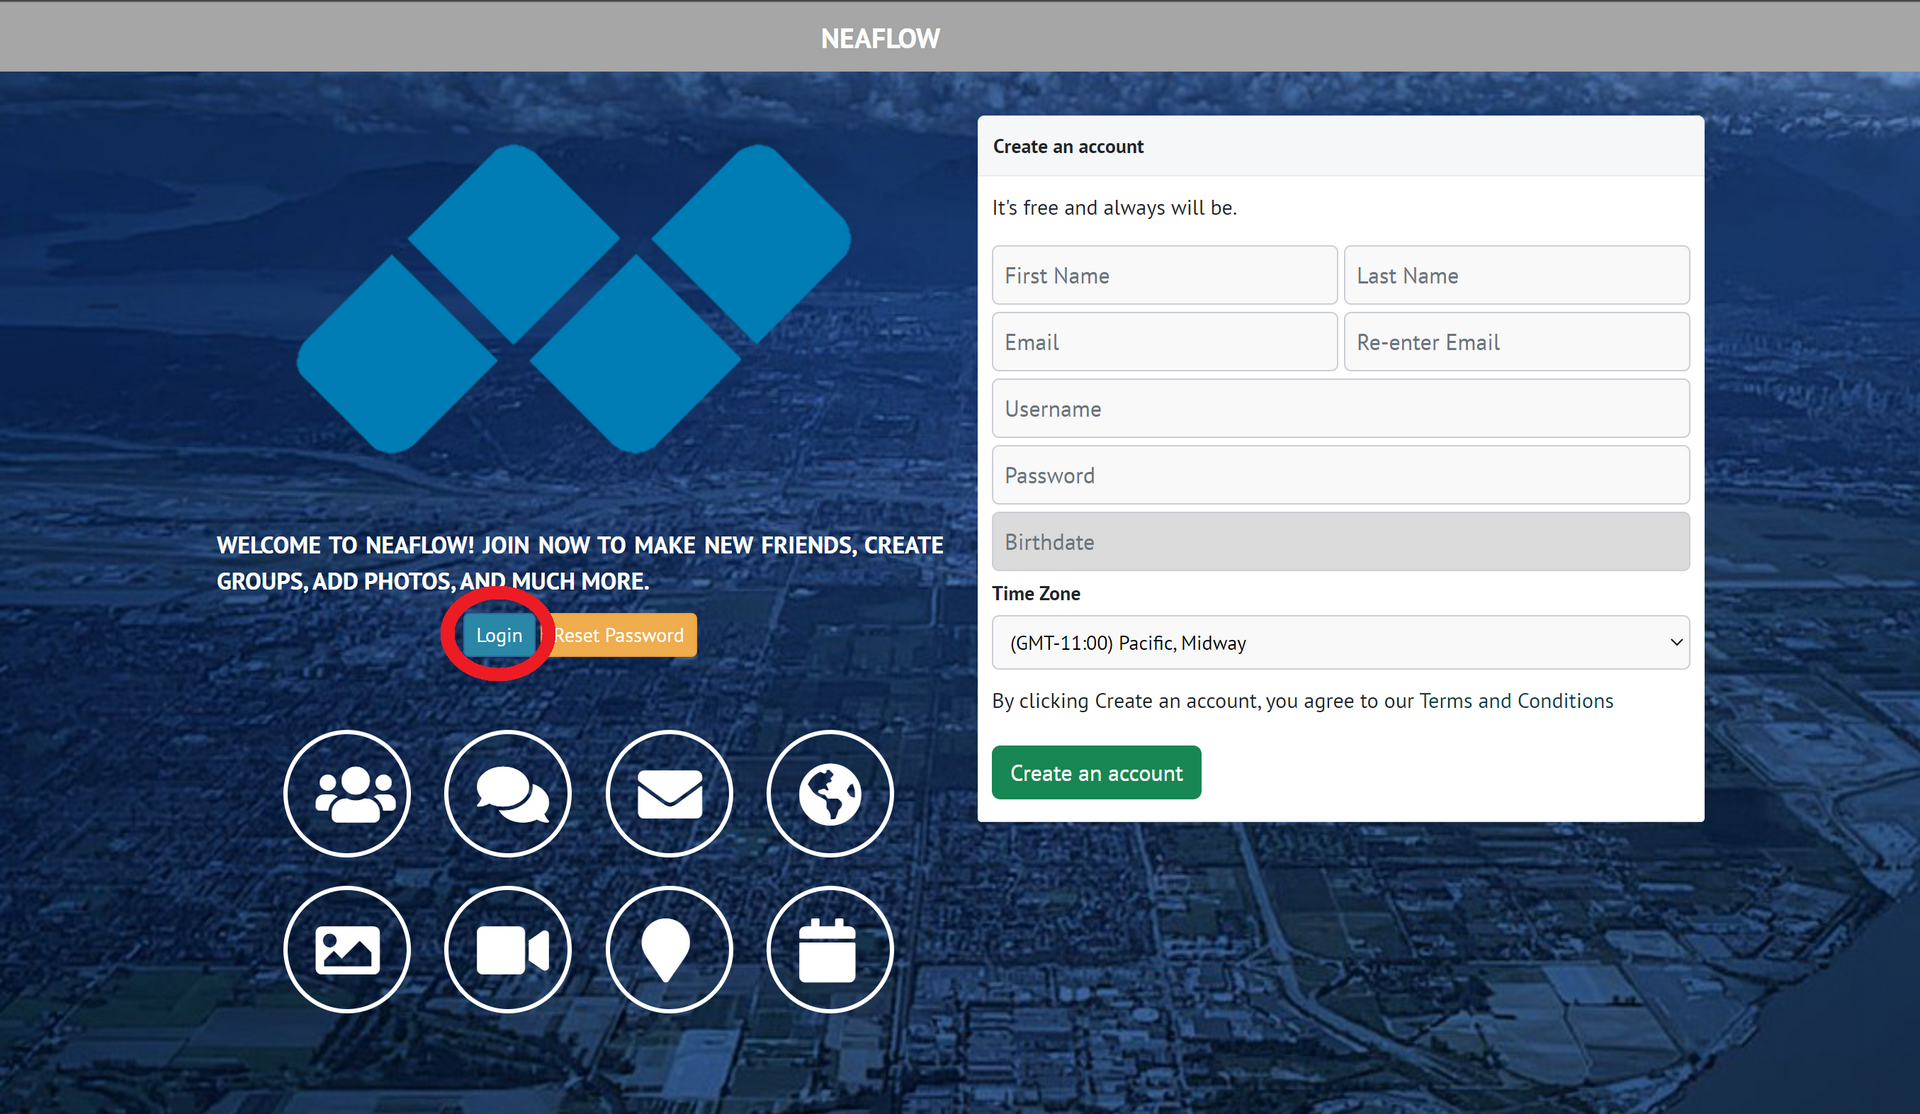Click the envelope mail icon circle

(669, 794)
